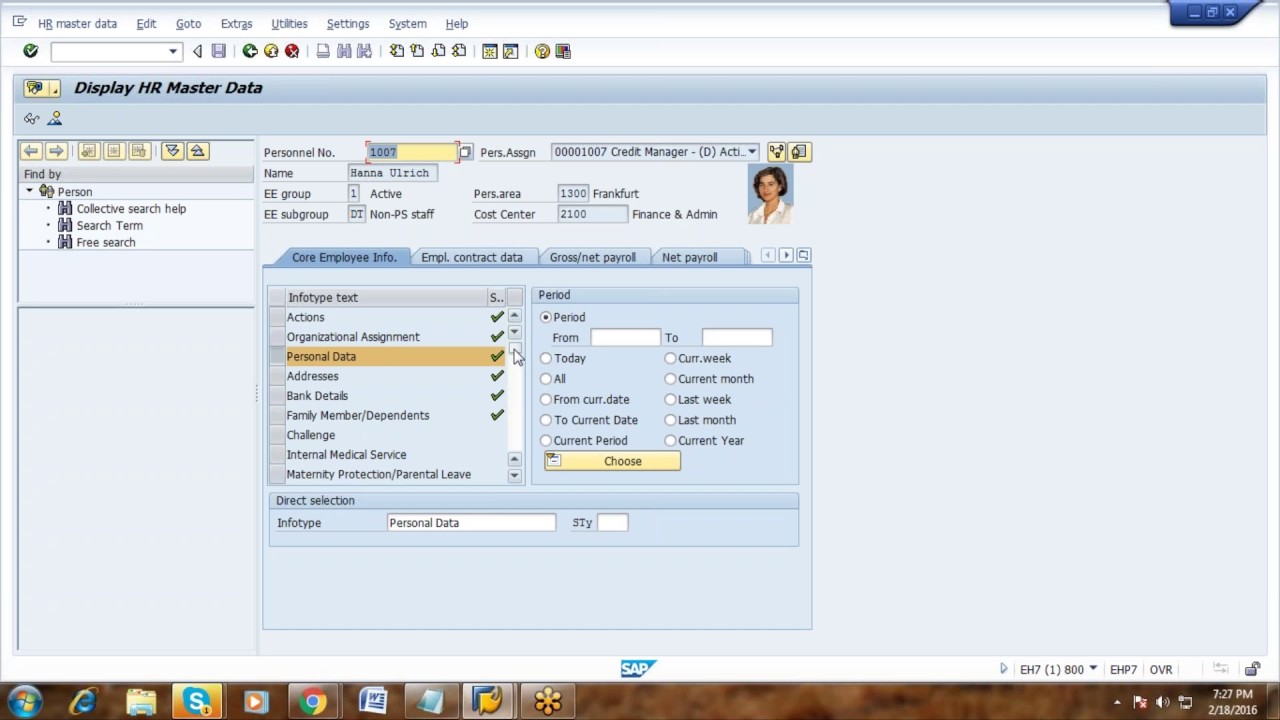Click the Overview mountain icon
This screenshot has height=720, width=1280.
[55, 119]
